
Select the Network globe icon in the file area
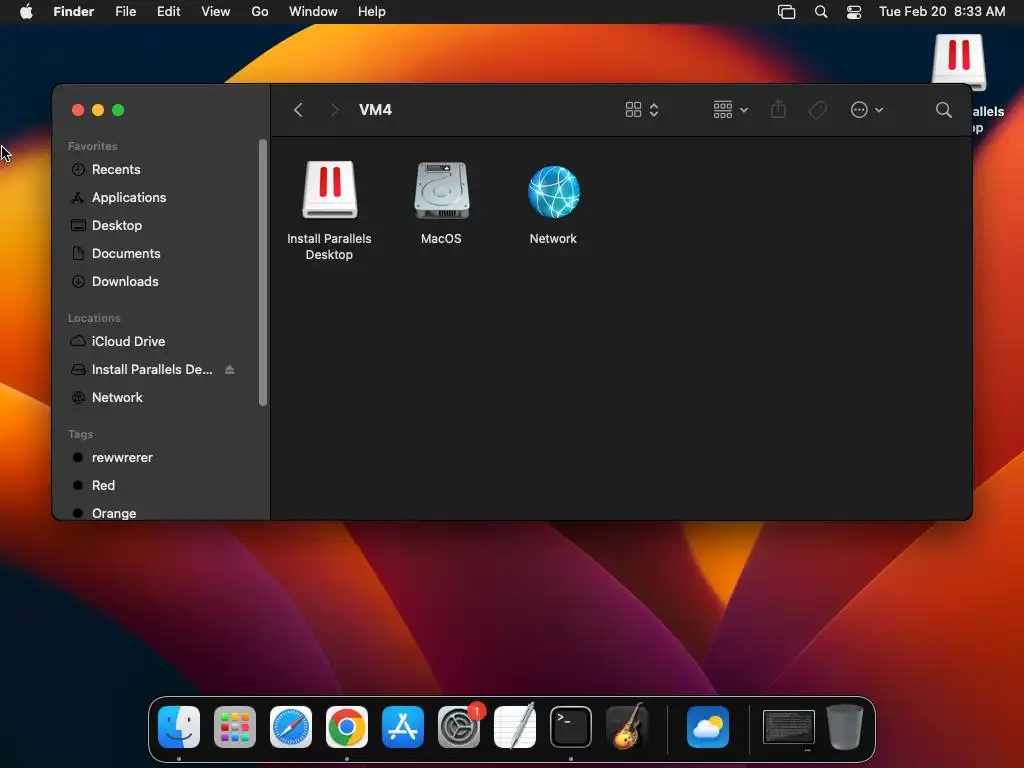pyautogui.click(x=553, y=191)
